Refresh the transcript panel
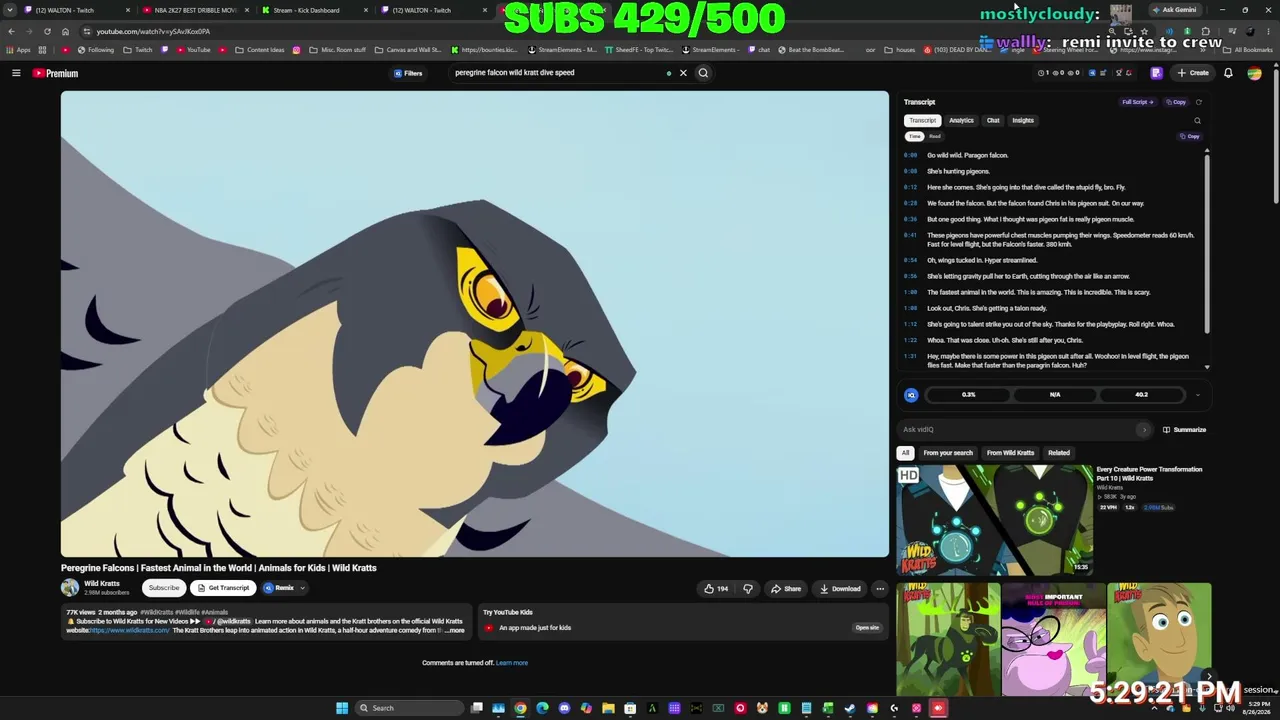Image resolution: width=1280 pixels, height=720 pixels. (x=1198, y=102)
